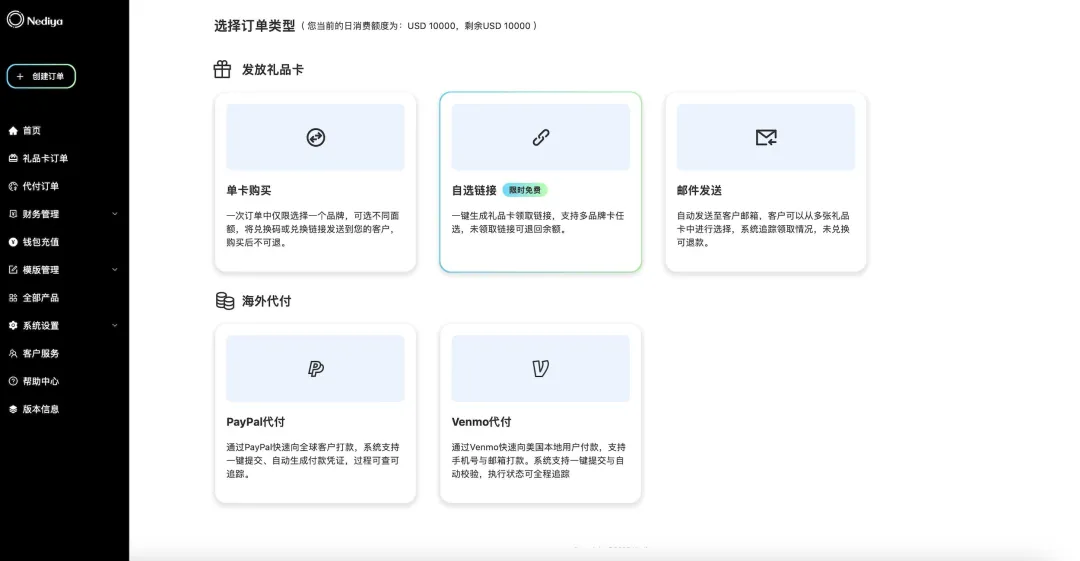Select the 单卡购买 card title
The width and height of the screenshot is (1080, 561).
coord(249,190)
